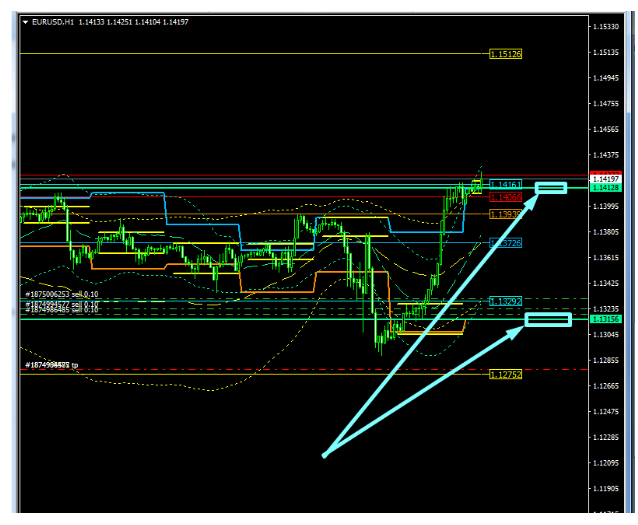The height and width of the screenshot is (525, 638).
Task: Select the orange 1.13938 level label
Action: [x=505, y=214]
